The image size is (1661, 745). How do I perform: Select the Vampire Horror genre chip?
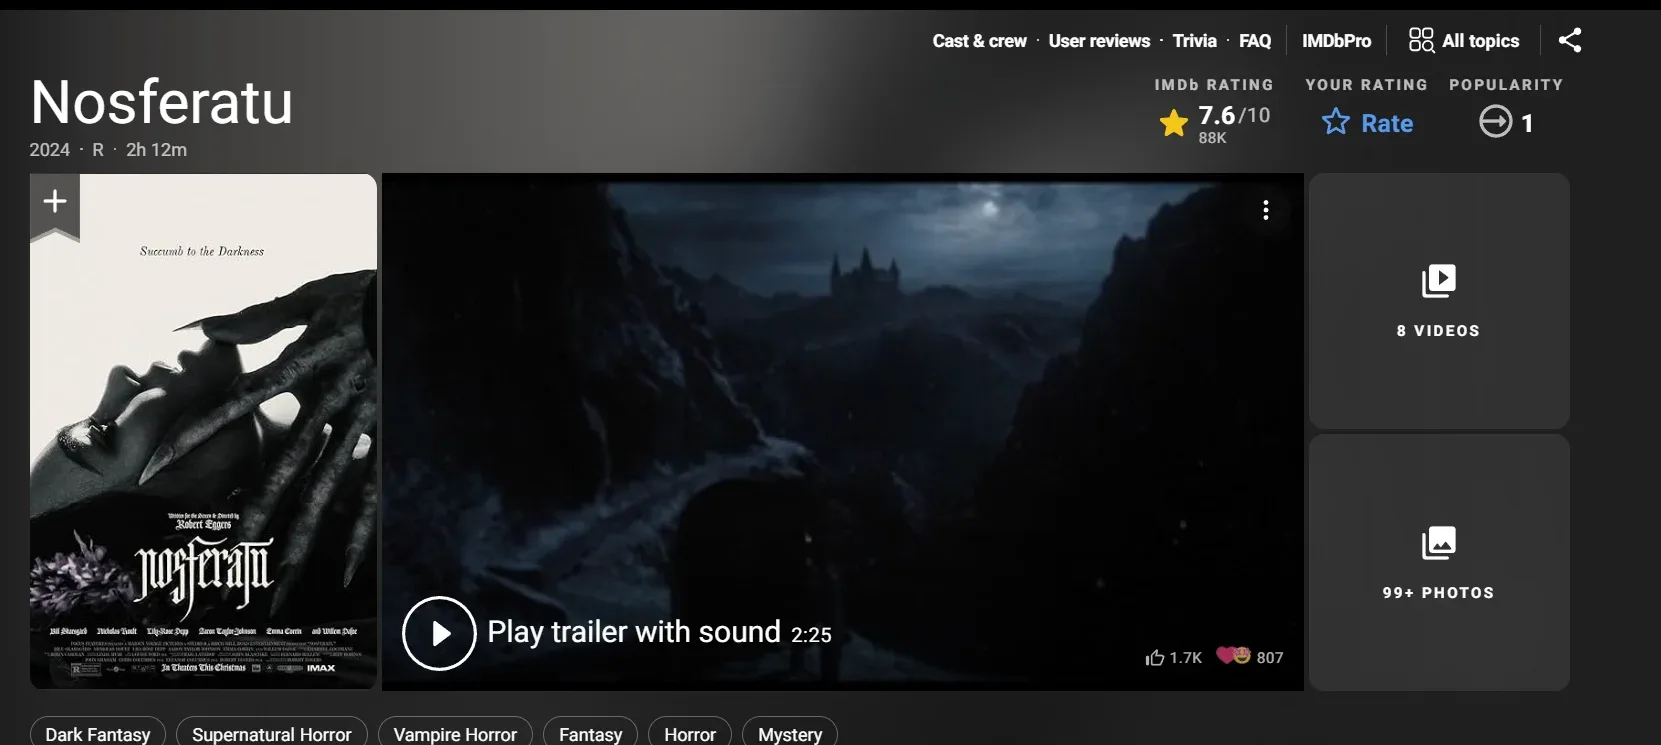point(455,733)
